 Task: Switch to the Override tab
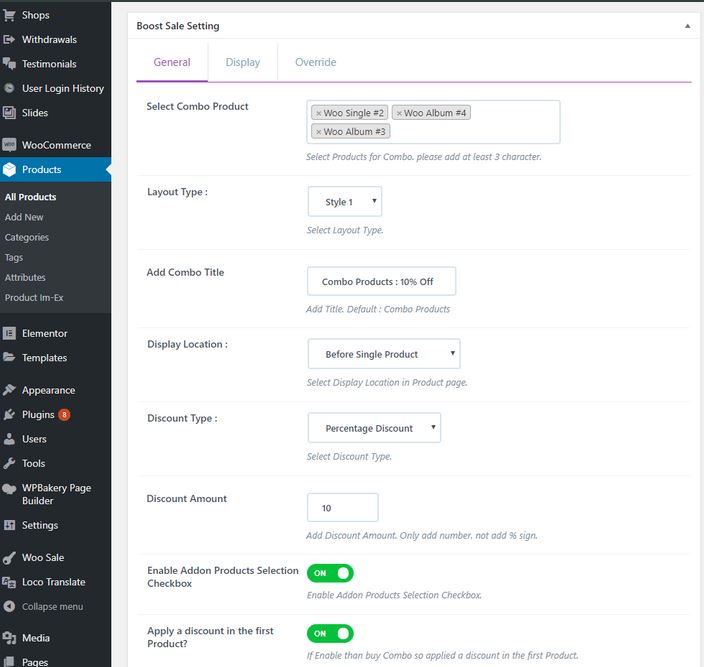pos(315,62)
